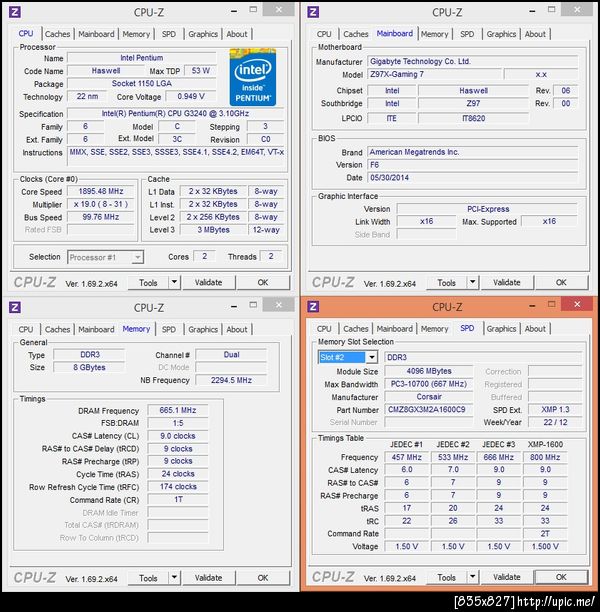600x612 pixels.
Task: Open Caches tab in SPD window
Action: tap(356, 329)
